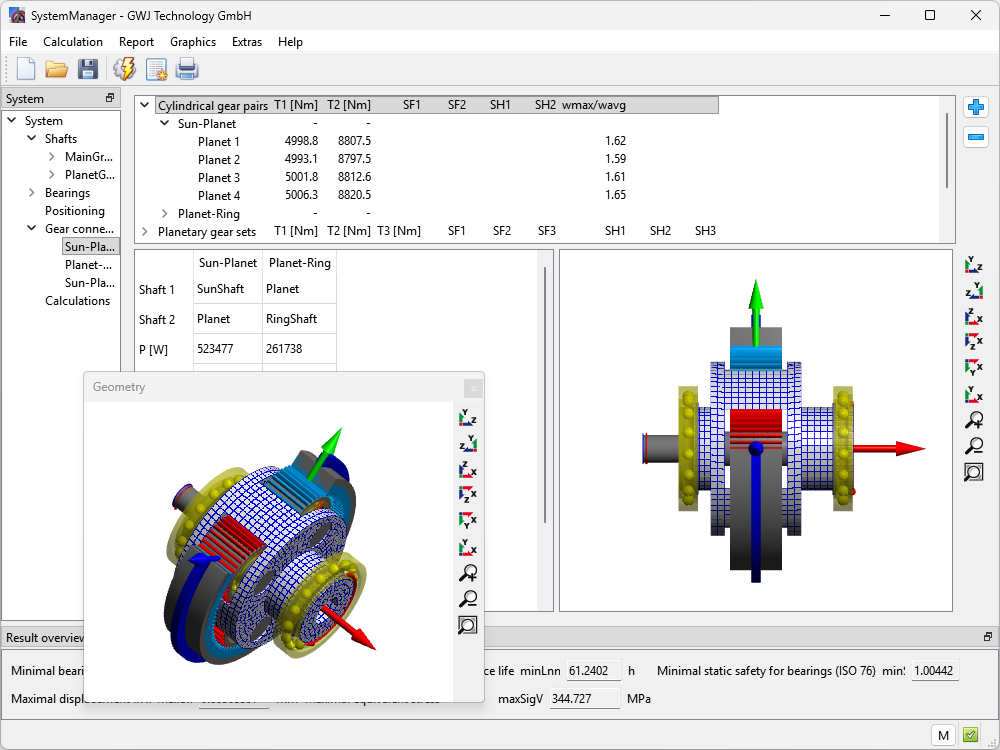Viewport: 1000px width, 750px height.
Task: Expand the Planetary gear sets row
Action: point(145,232)
